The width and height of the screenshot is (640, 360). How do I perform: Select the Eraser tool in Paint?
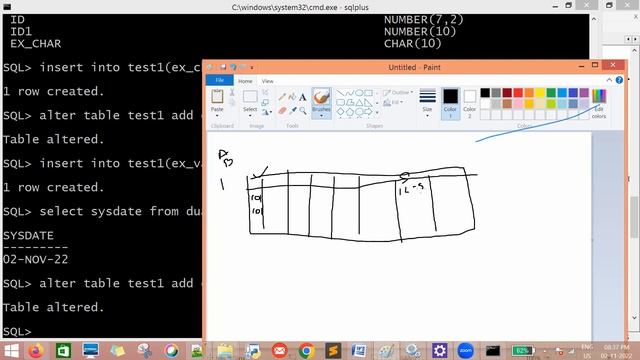pyautogui.click(x=282, y=111)
